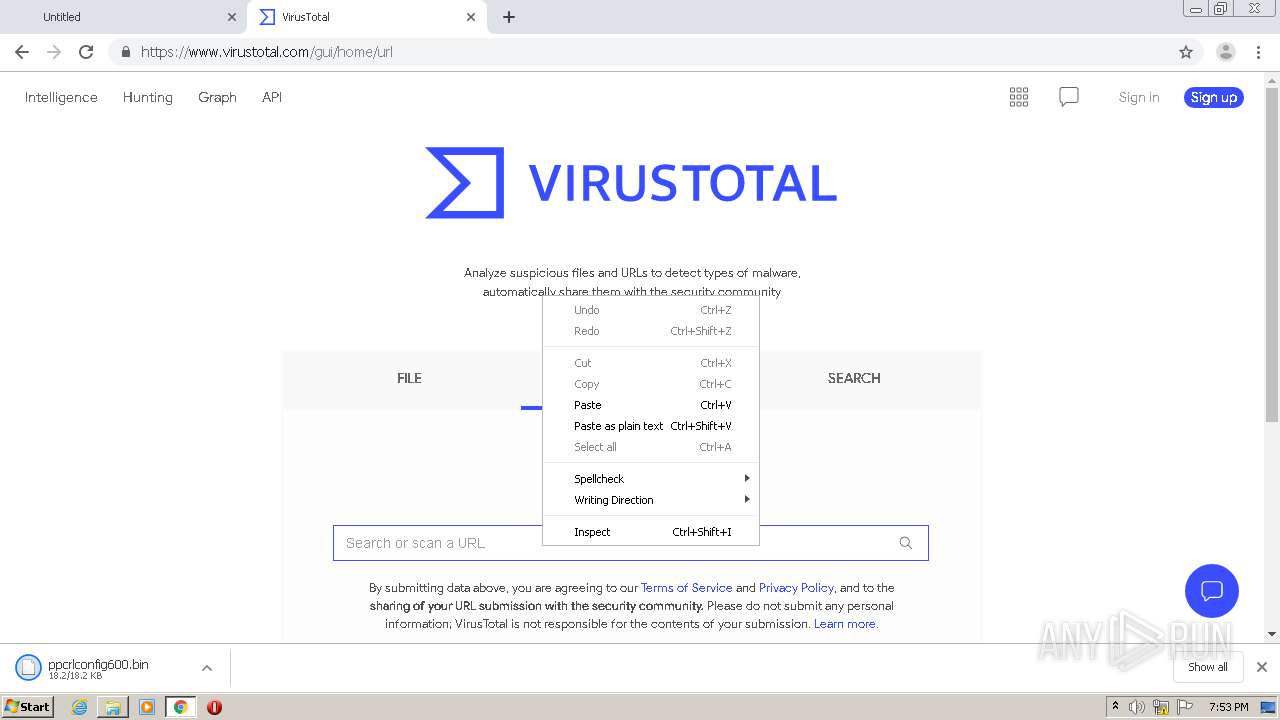Close the VirusTotal tab
The height and width of the screenshot is (720, 1280).
click(x=471, y=17)
